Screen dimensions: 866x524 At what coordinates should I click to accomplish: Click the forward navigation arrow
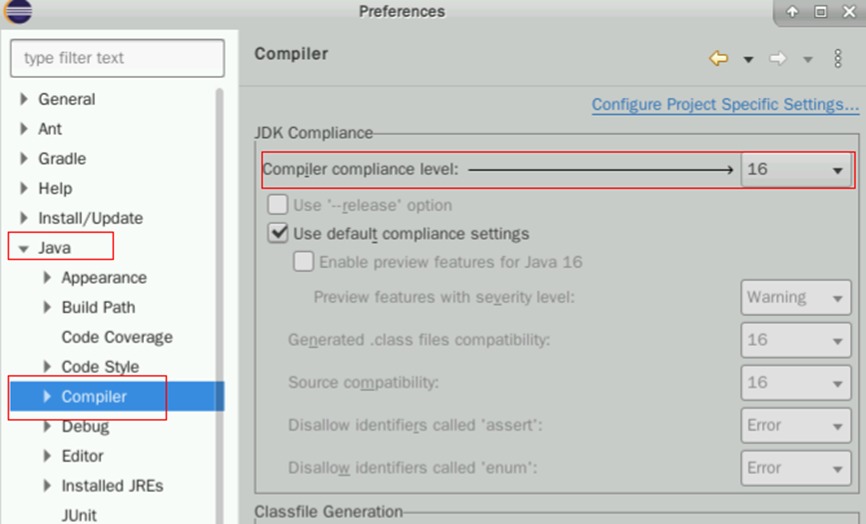777,59
